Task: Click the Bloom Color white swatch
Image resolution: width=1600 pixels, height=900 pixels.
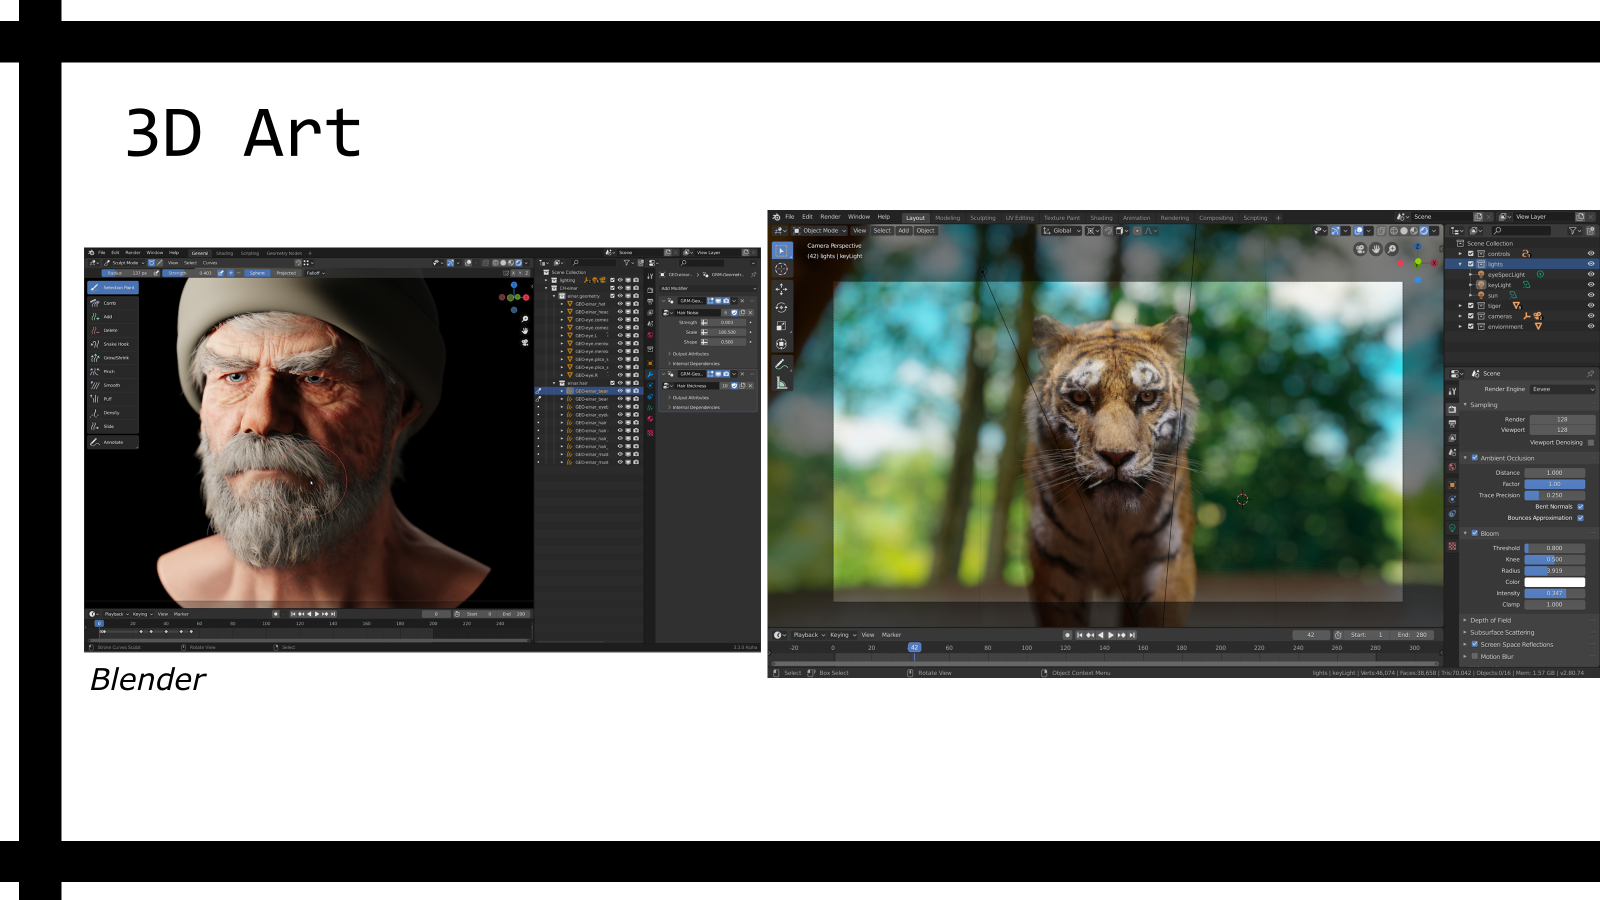Action: point(1554,582)
